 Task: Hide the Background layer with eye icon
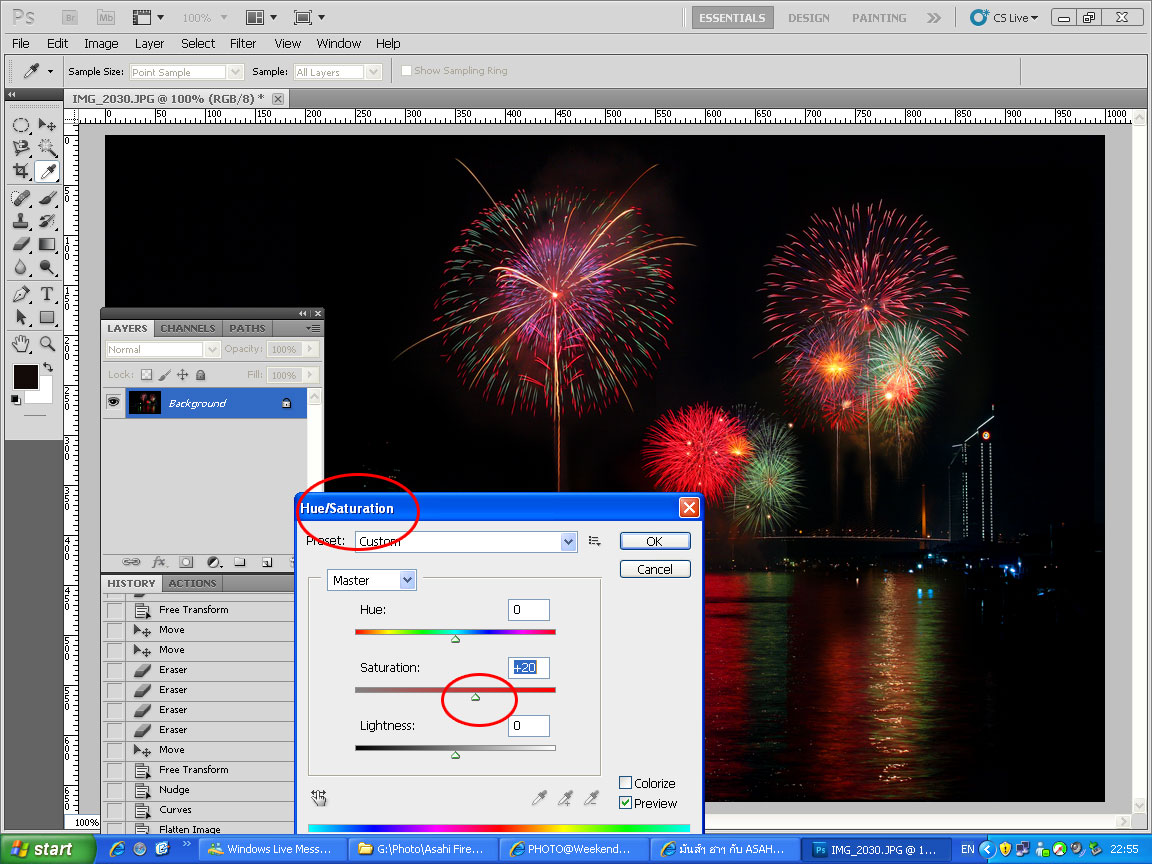pyautogui.click(x=114, y=402)
